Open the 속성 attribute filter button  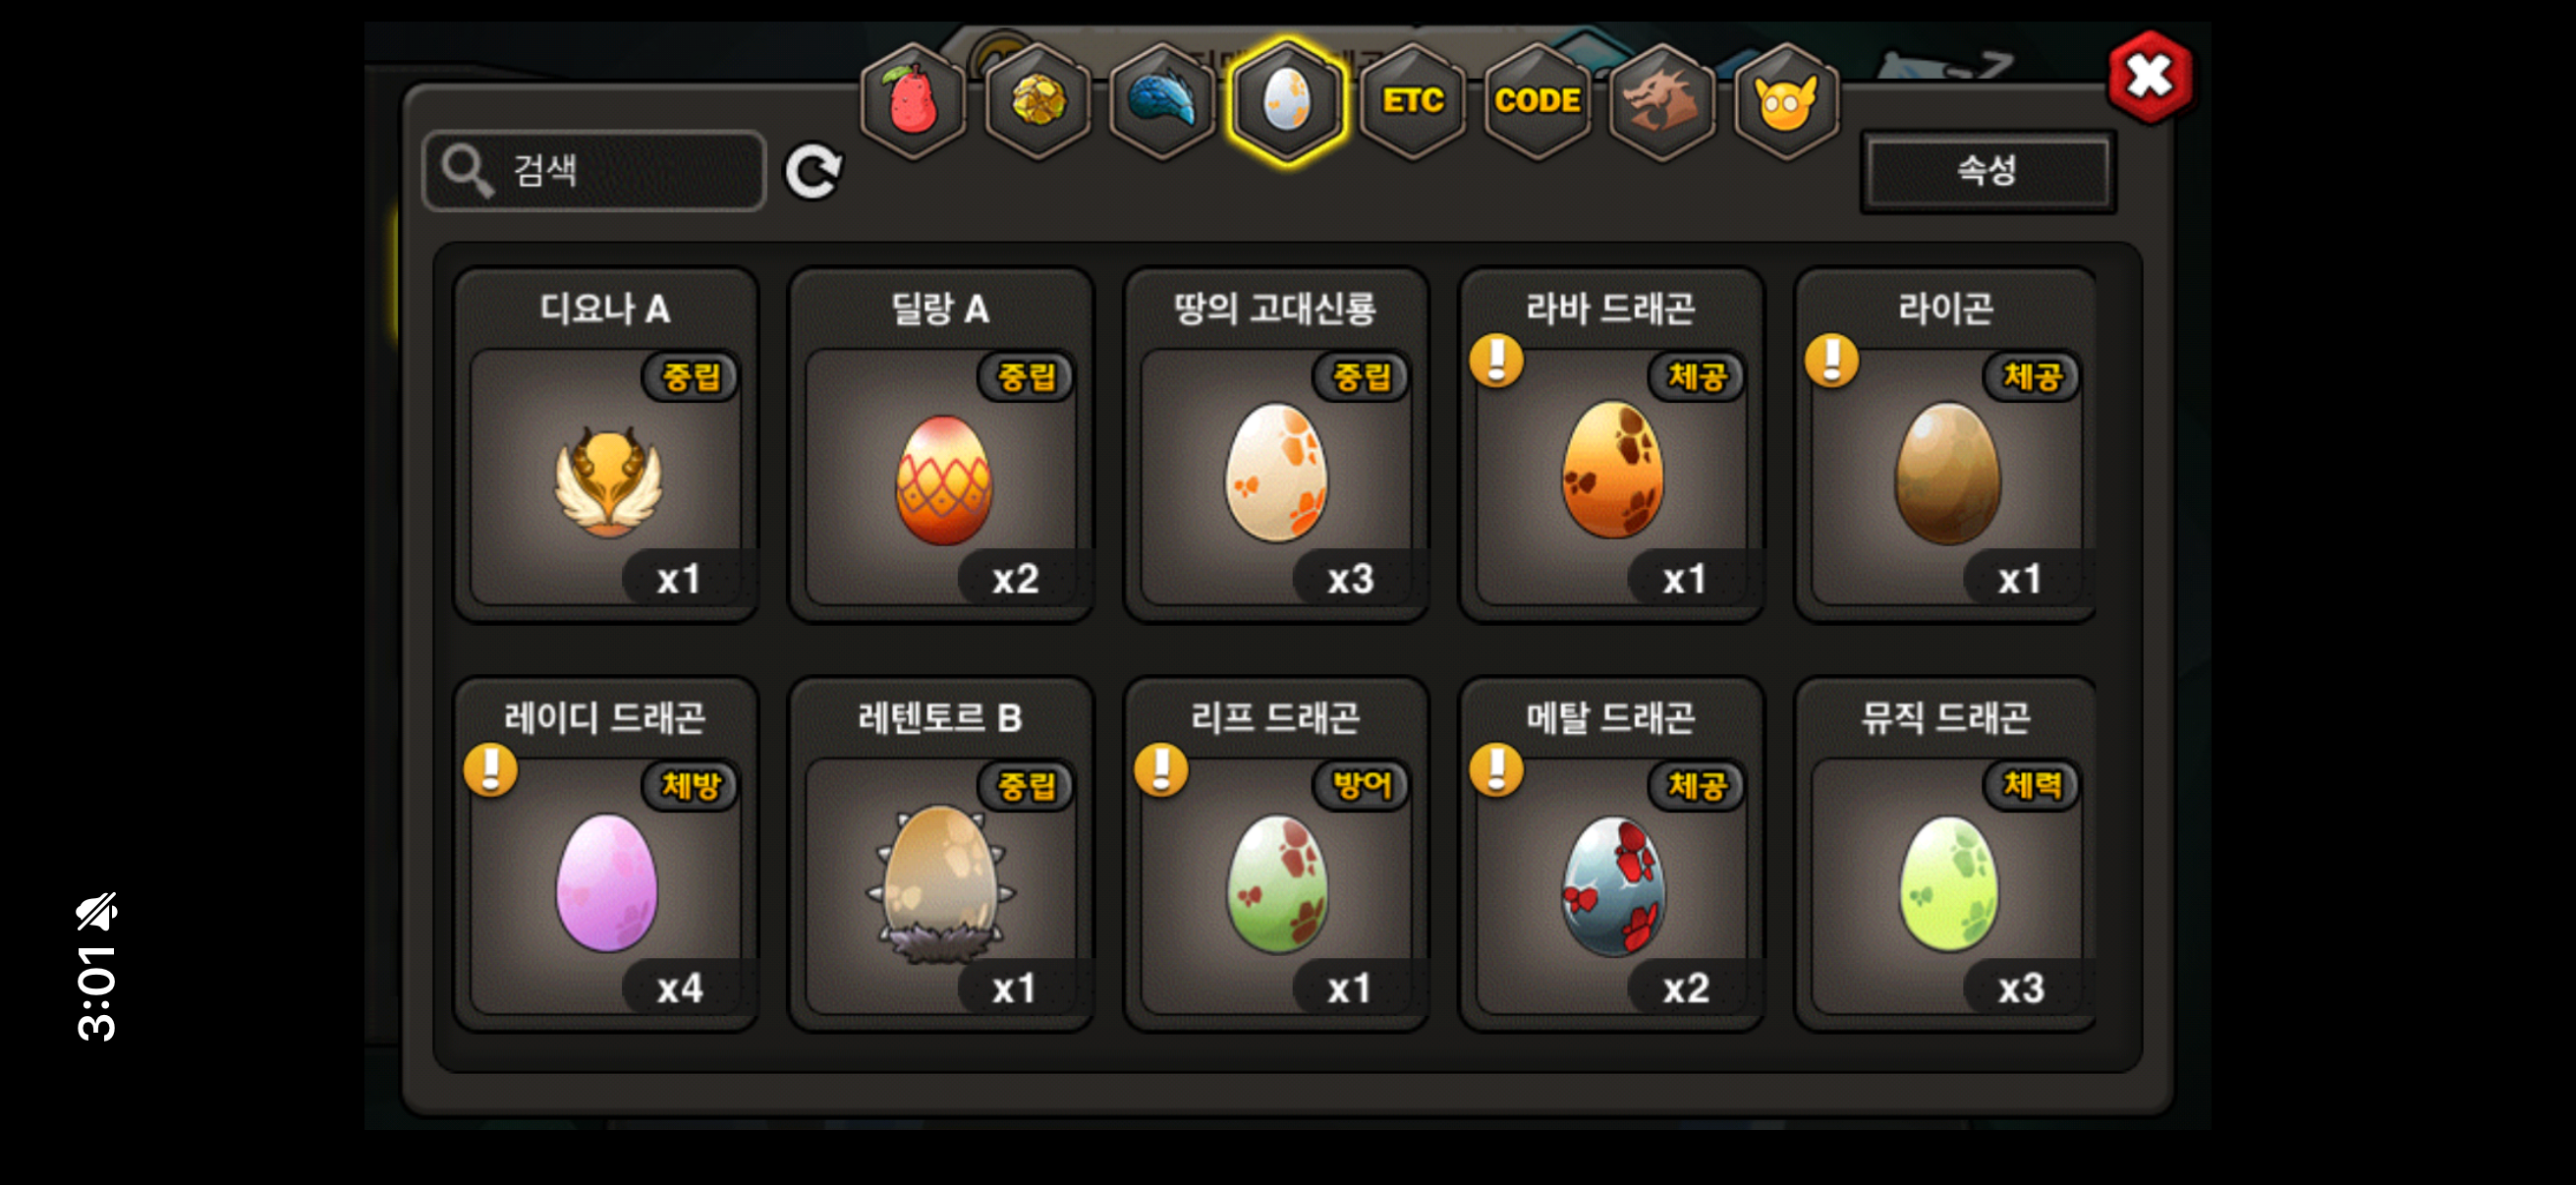[x=1987, y=171]
